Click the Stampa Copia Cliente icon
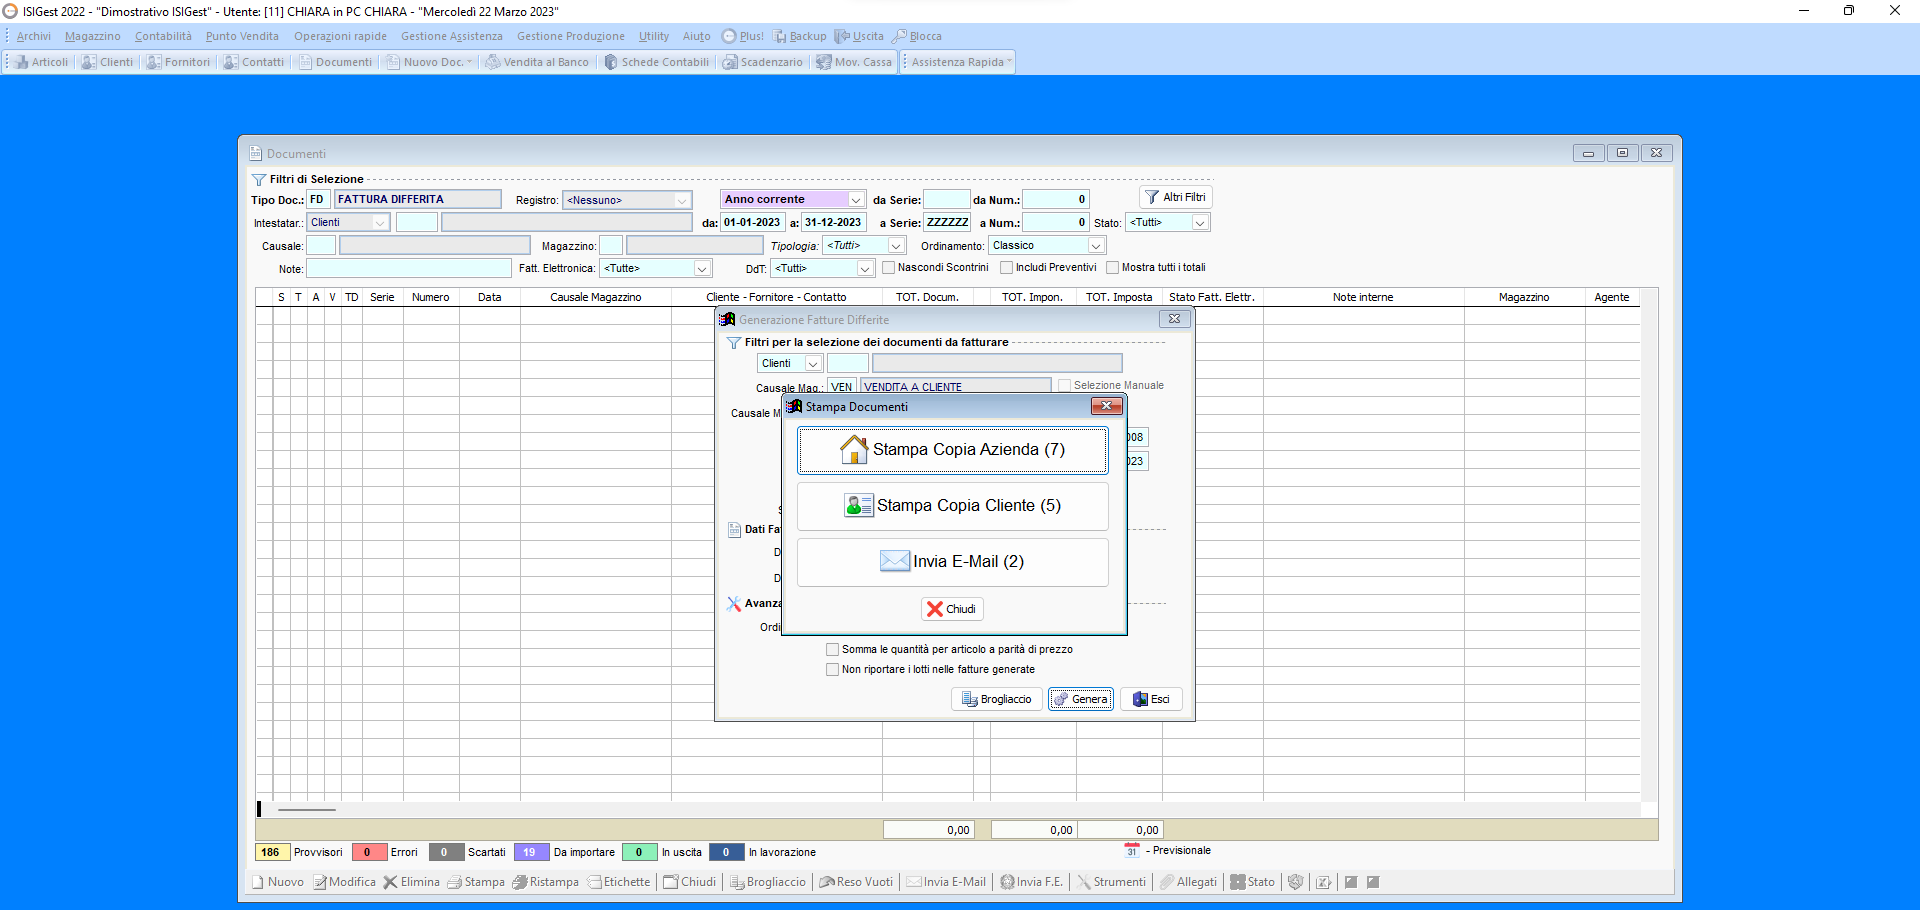Screen dimensions: 1920x910 pos(858,506)
